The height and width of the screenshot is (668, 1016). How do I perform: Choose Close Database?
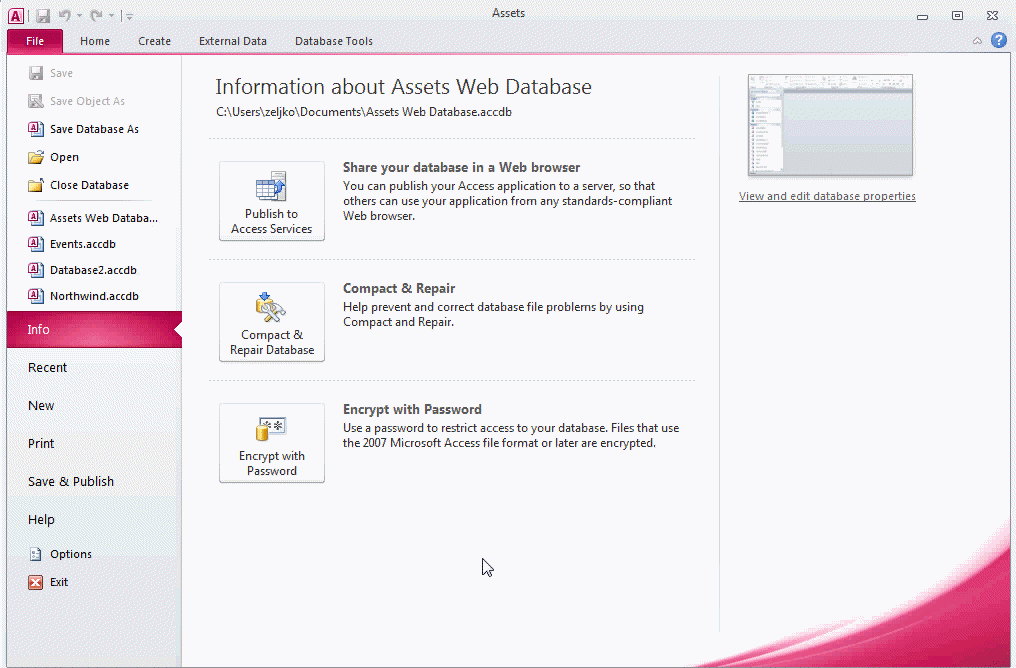[x=78, y=185]
